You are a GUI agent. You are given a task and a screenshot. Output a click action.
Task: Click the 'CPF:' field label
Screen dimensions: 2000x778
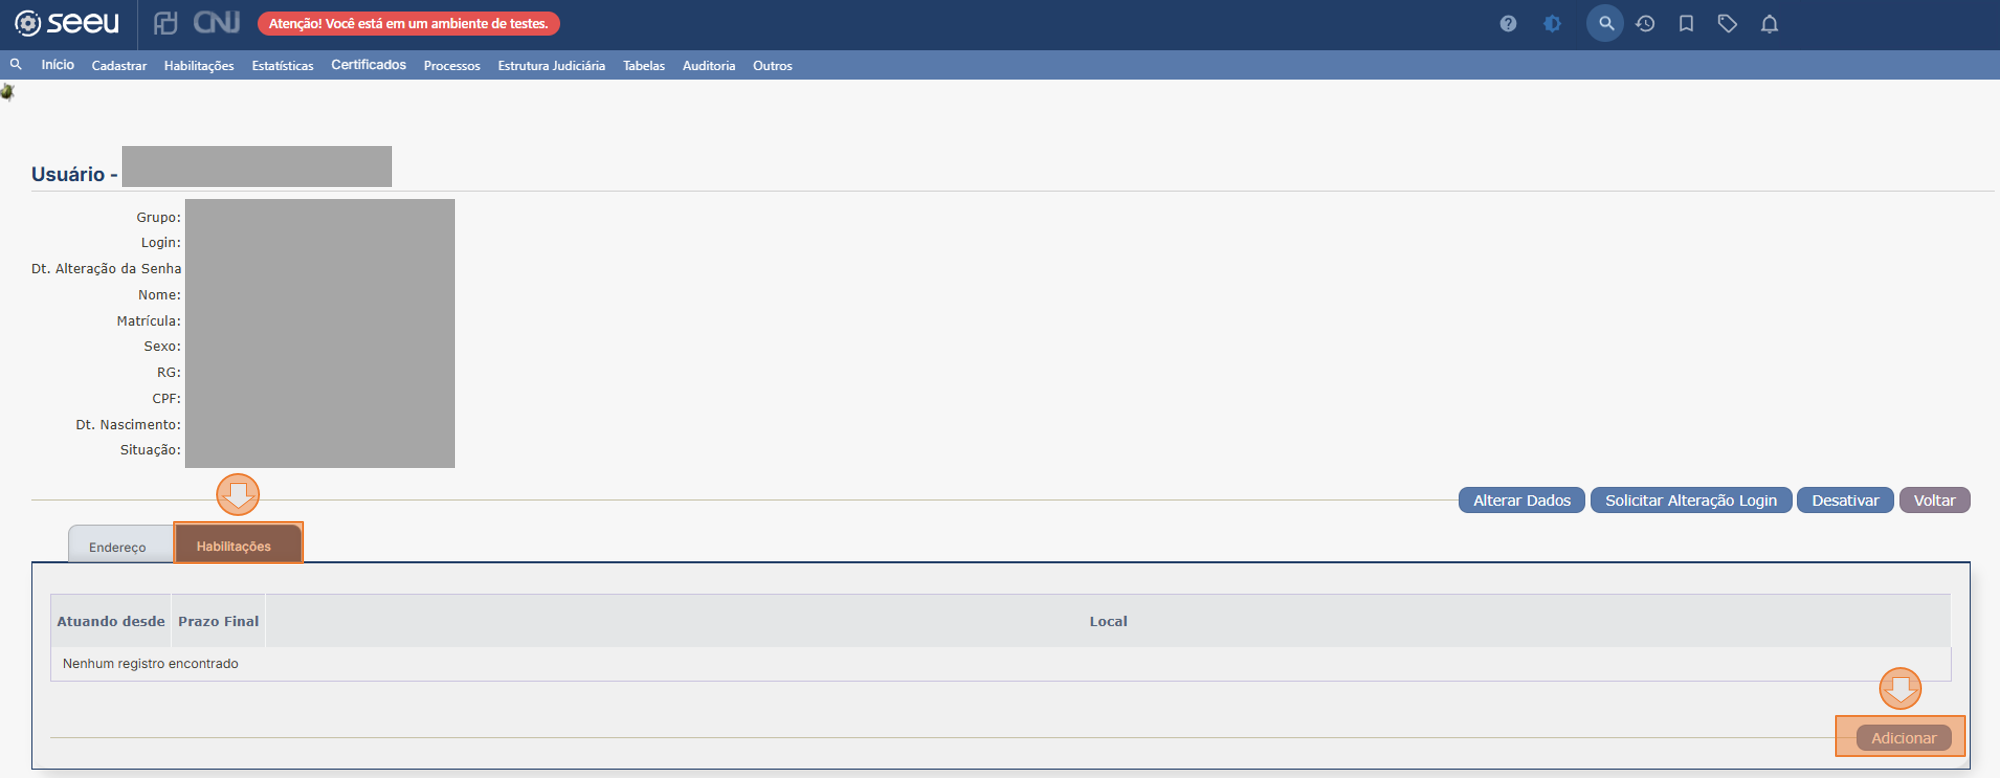pos(166,398)
